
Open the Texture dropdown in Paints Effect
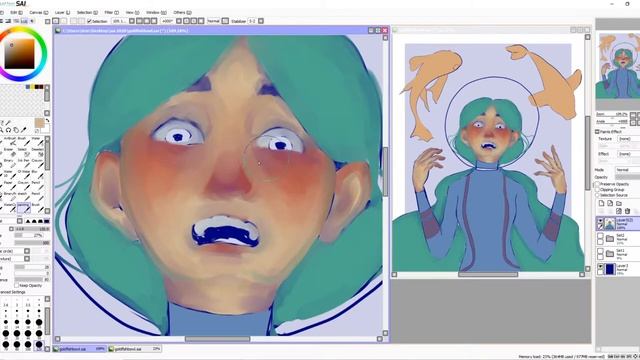coord(629,139)
